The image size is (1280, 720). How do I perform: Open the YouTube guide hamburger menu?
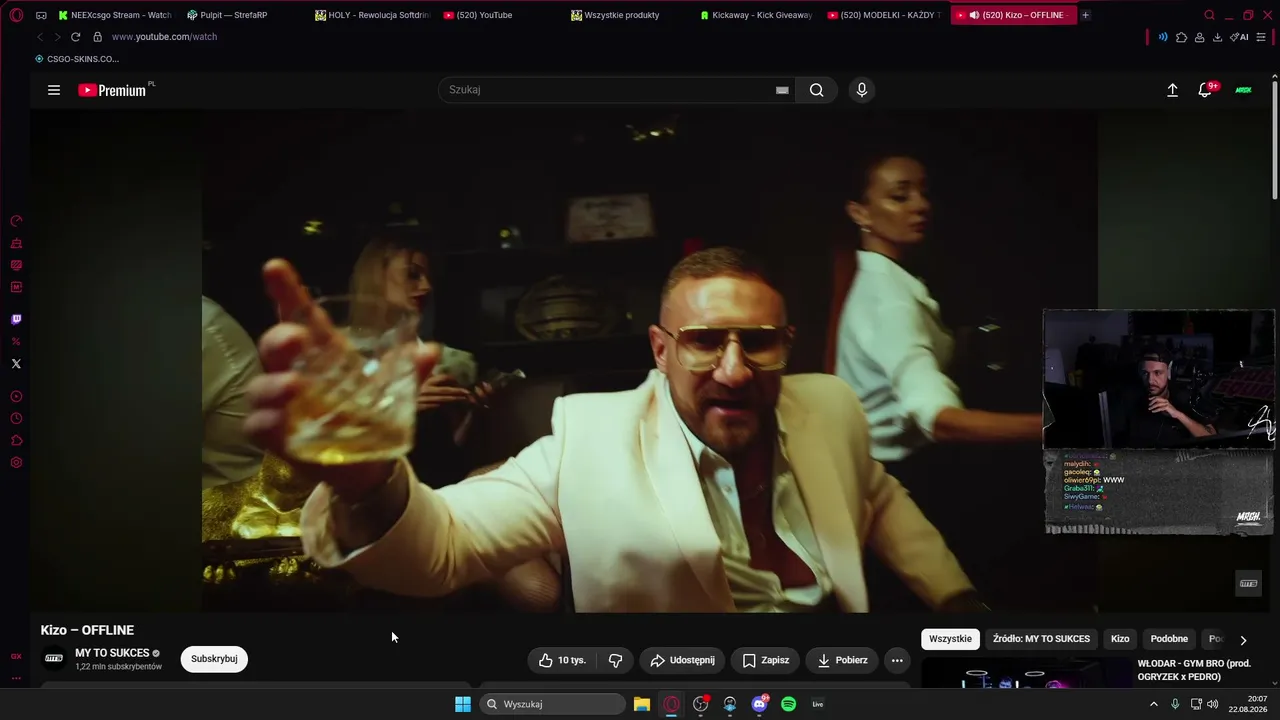[54, 90]
